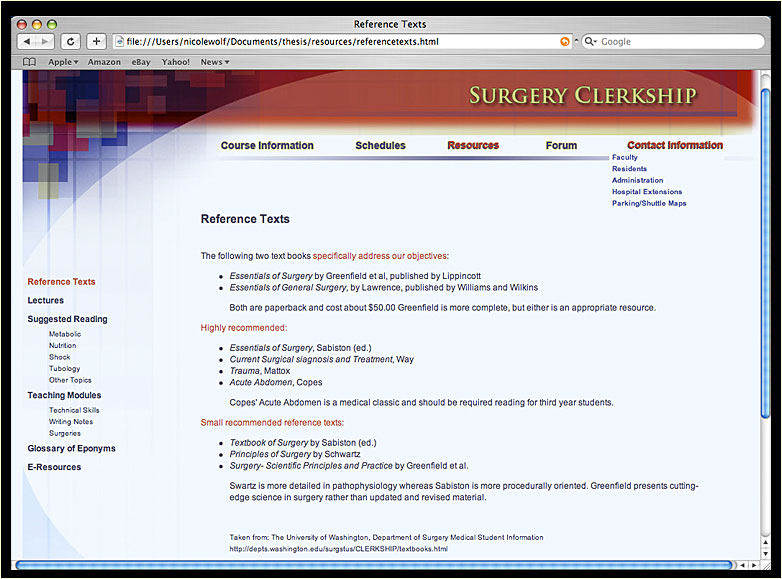Select Hospital Extensions submenu item
The height and width of the screenshot is (579, 782).
[647, 192]
